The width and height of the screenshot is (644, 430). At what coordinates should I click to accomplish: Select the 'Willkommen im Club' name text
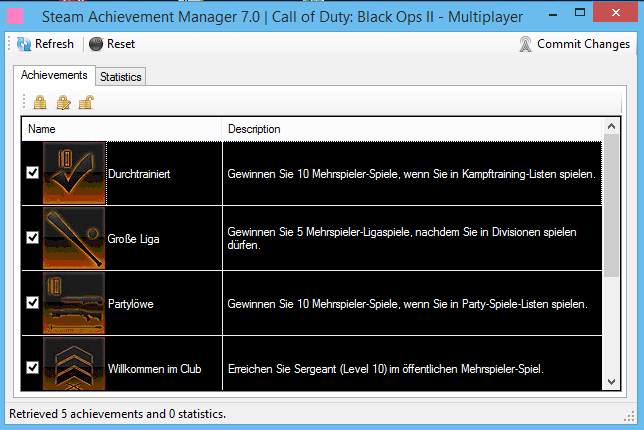[x=154, y=369]
